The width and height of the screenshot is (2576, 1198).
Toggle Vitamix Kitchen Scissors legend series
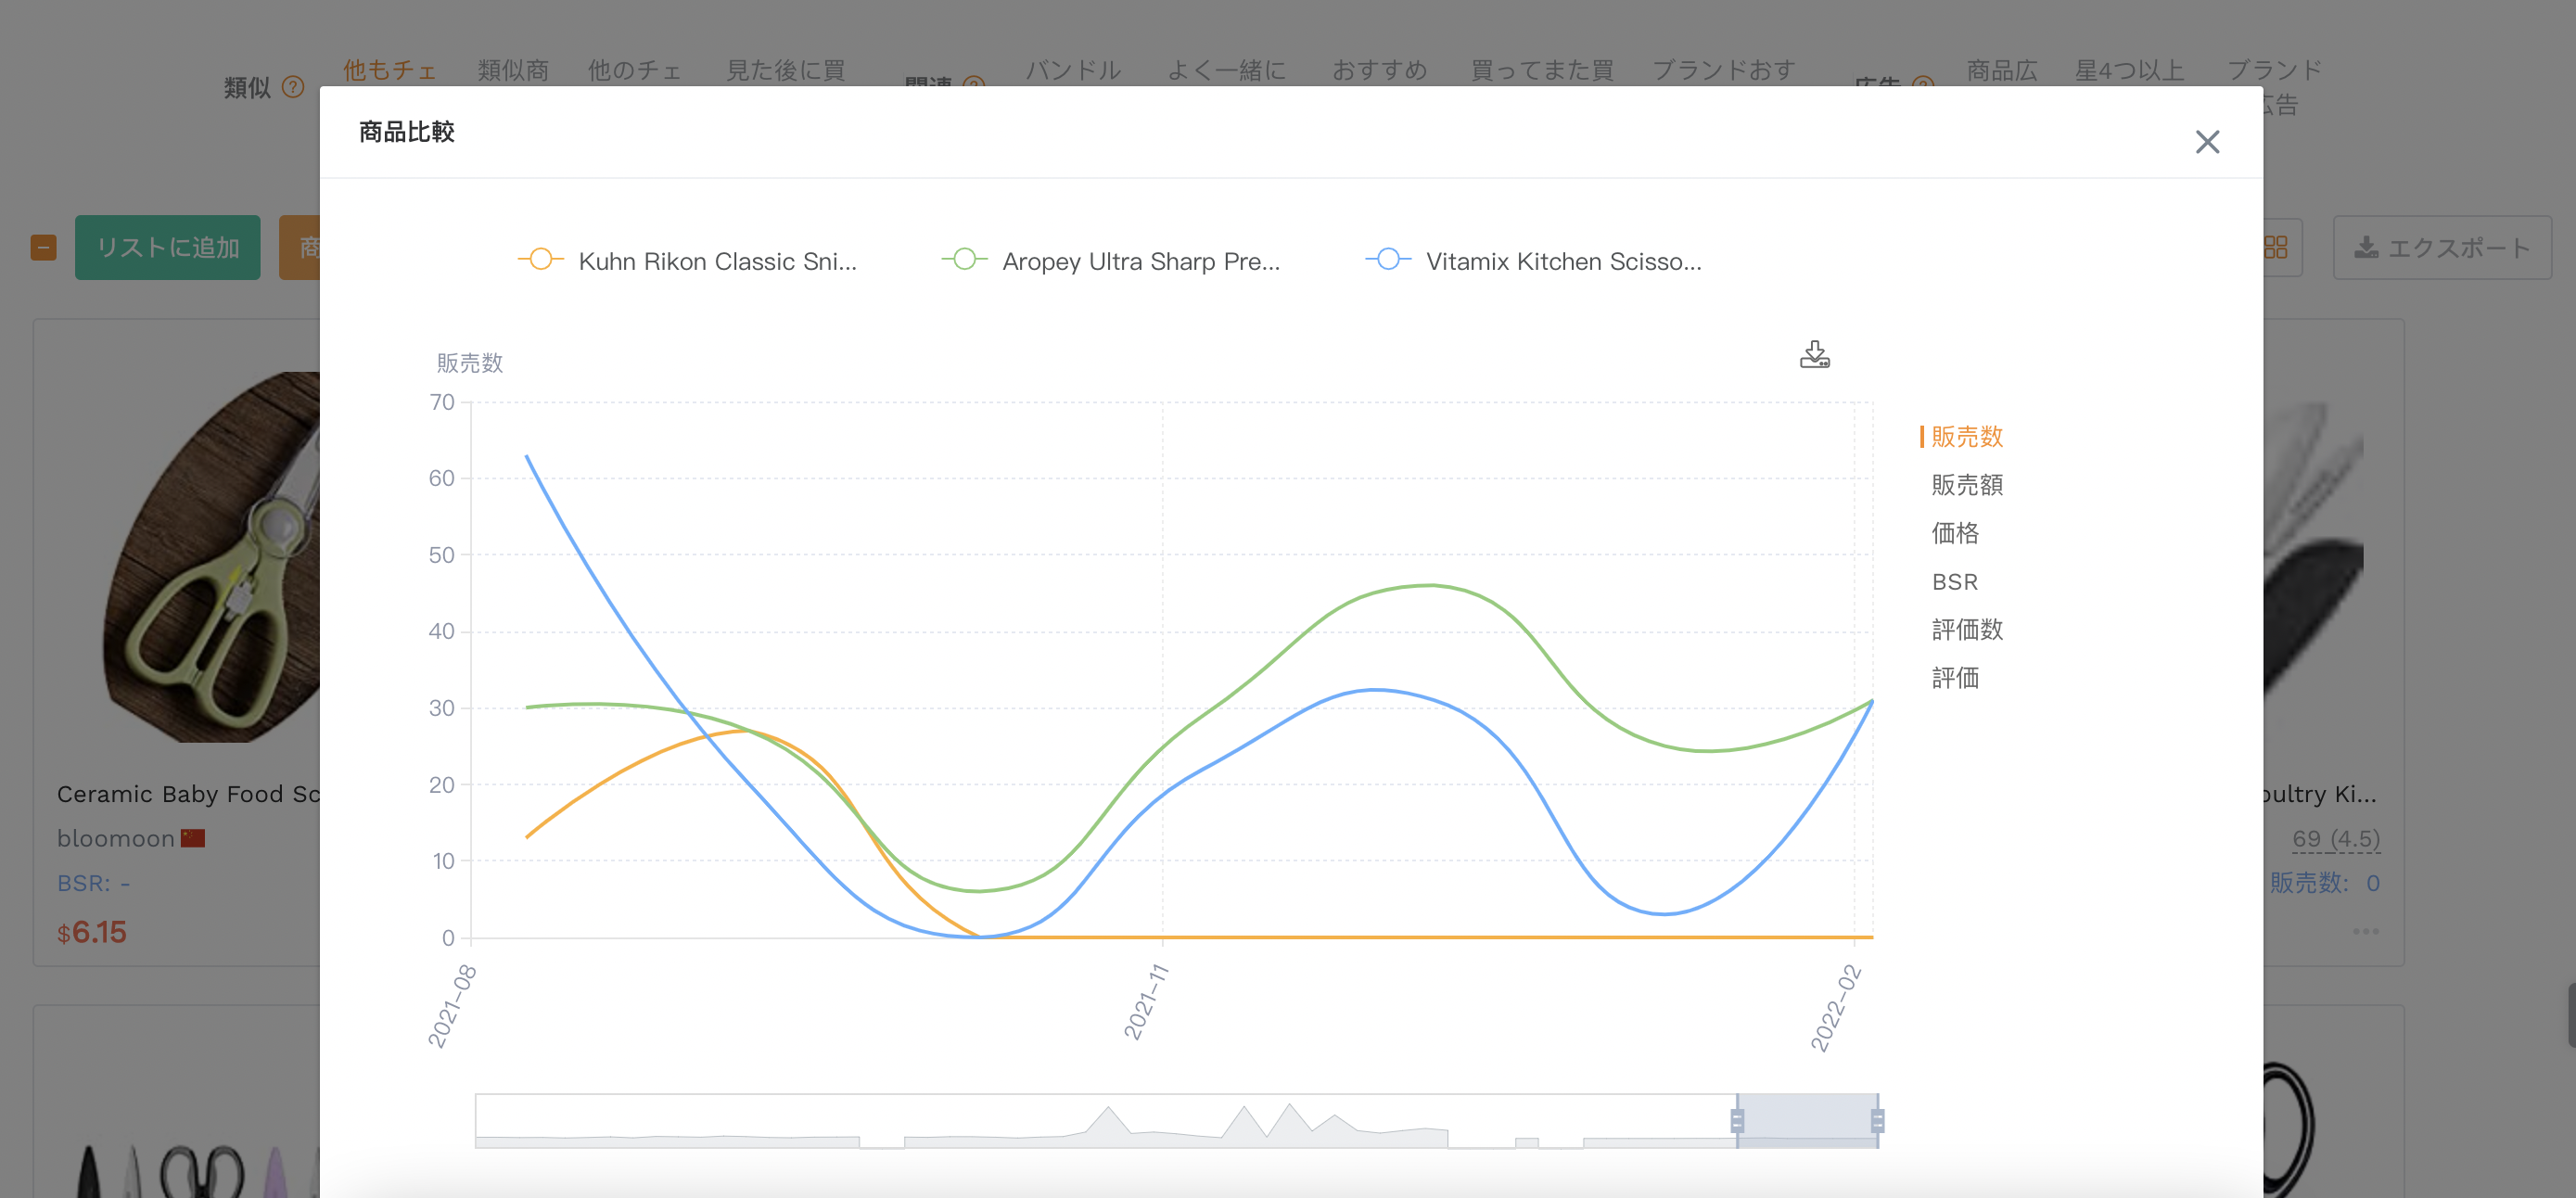coord(1534,261)
